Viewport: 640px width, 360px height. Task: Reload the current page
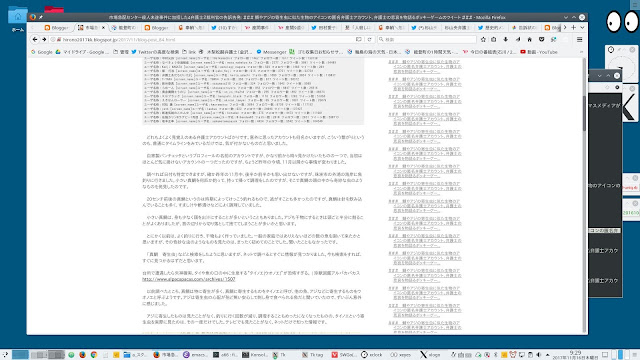pyautogui.click(x=369, y=40)
